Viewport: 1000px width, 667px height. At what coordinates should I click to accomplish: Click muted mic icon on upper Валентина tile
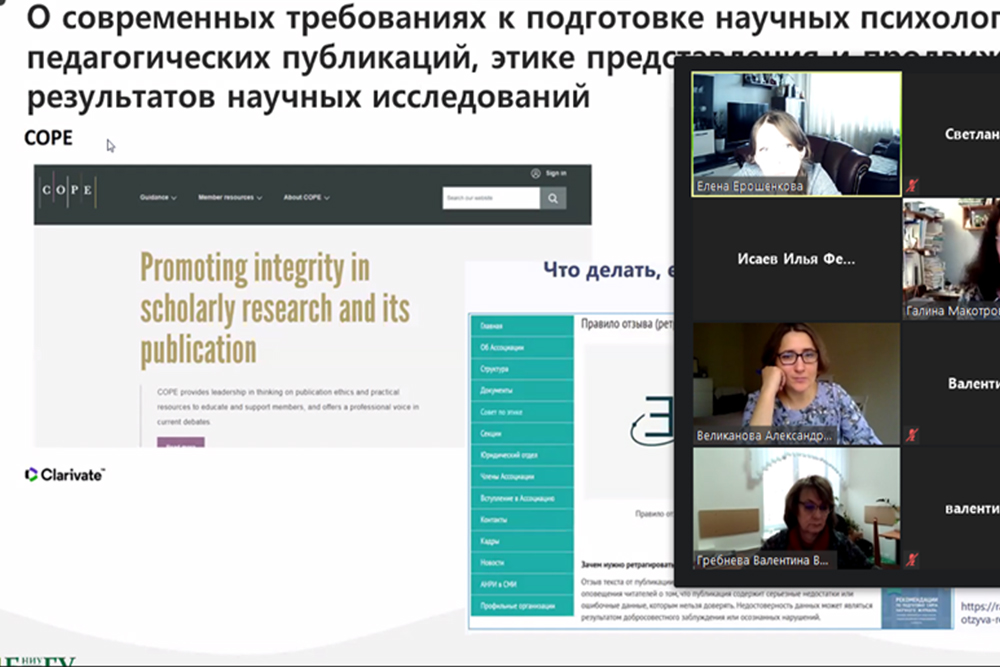click(x=911, y=435)
